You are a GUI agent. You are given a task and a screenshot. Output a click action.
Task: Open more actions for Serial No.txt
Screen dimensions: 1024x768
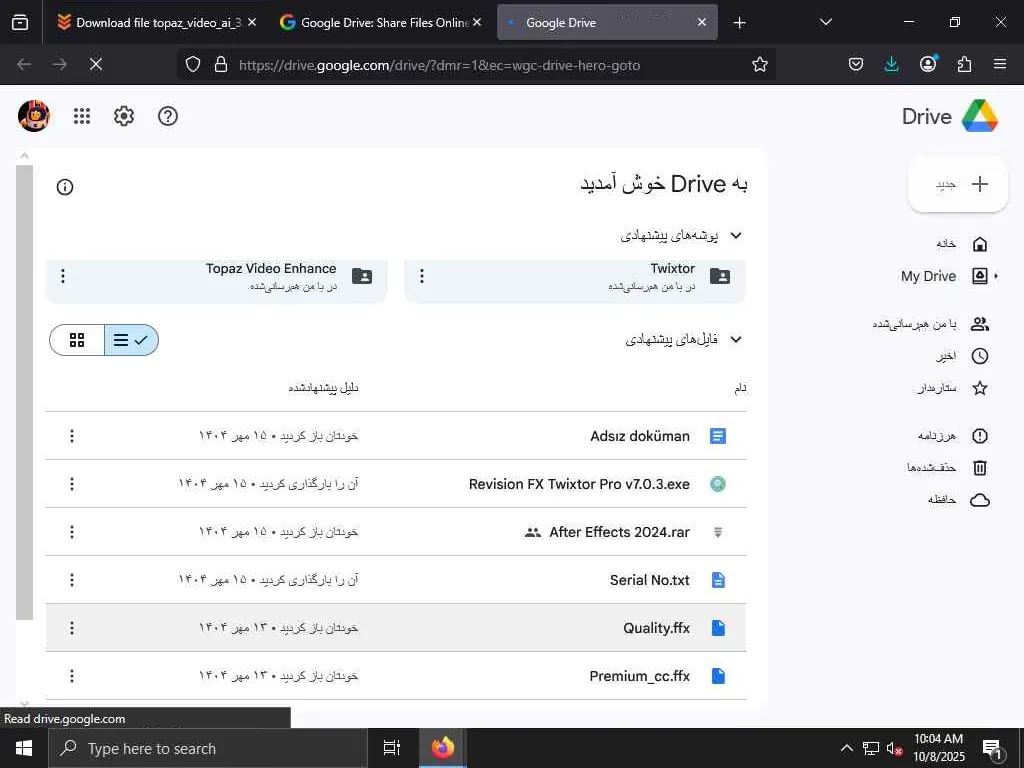click(x=72, y=580)
